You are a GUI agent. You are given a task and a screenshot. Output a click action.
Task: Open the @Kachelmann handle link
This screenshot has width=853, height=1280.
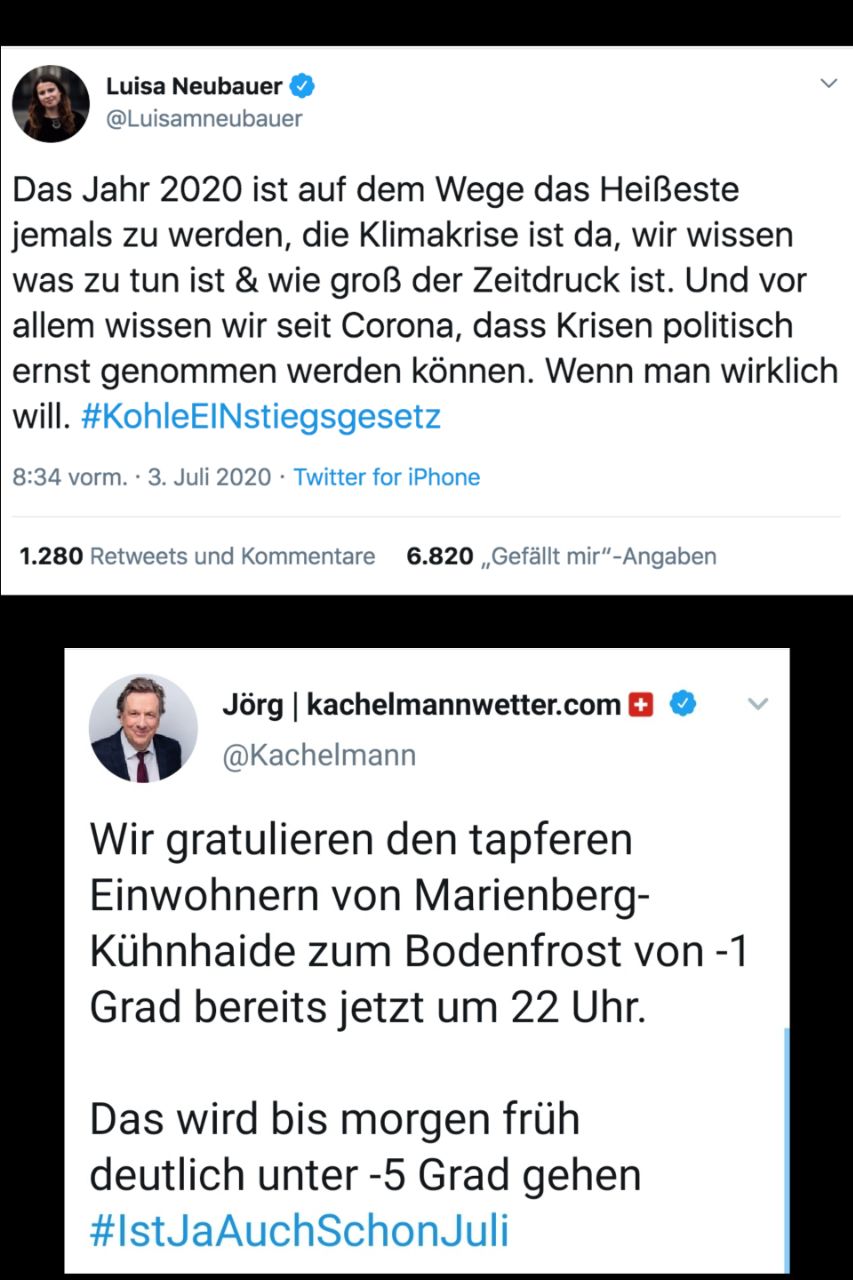coord(318,754)
